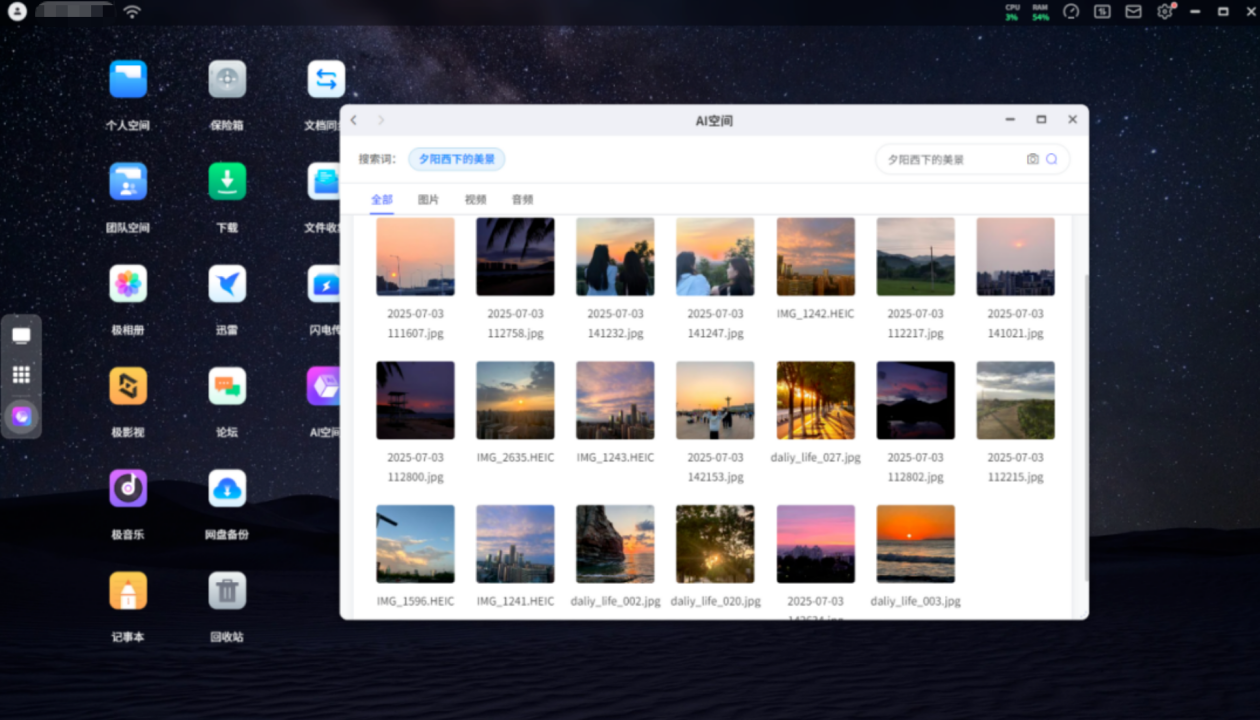
Task: Open the 团队空间 team space icon
Action: click(x=128, y=182)
